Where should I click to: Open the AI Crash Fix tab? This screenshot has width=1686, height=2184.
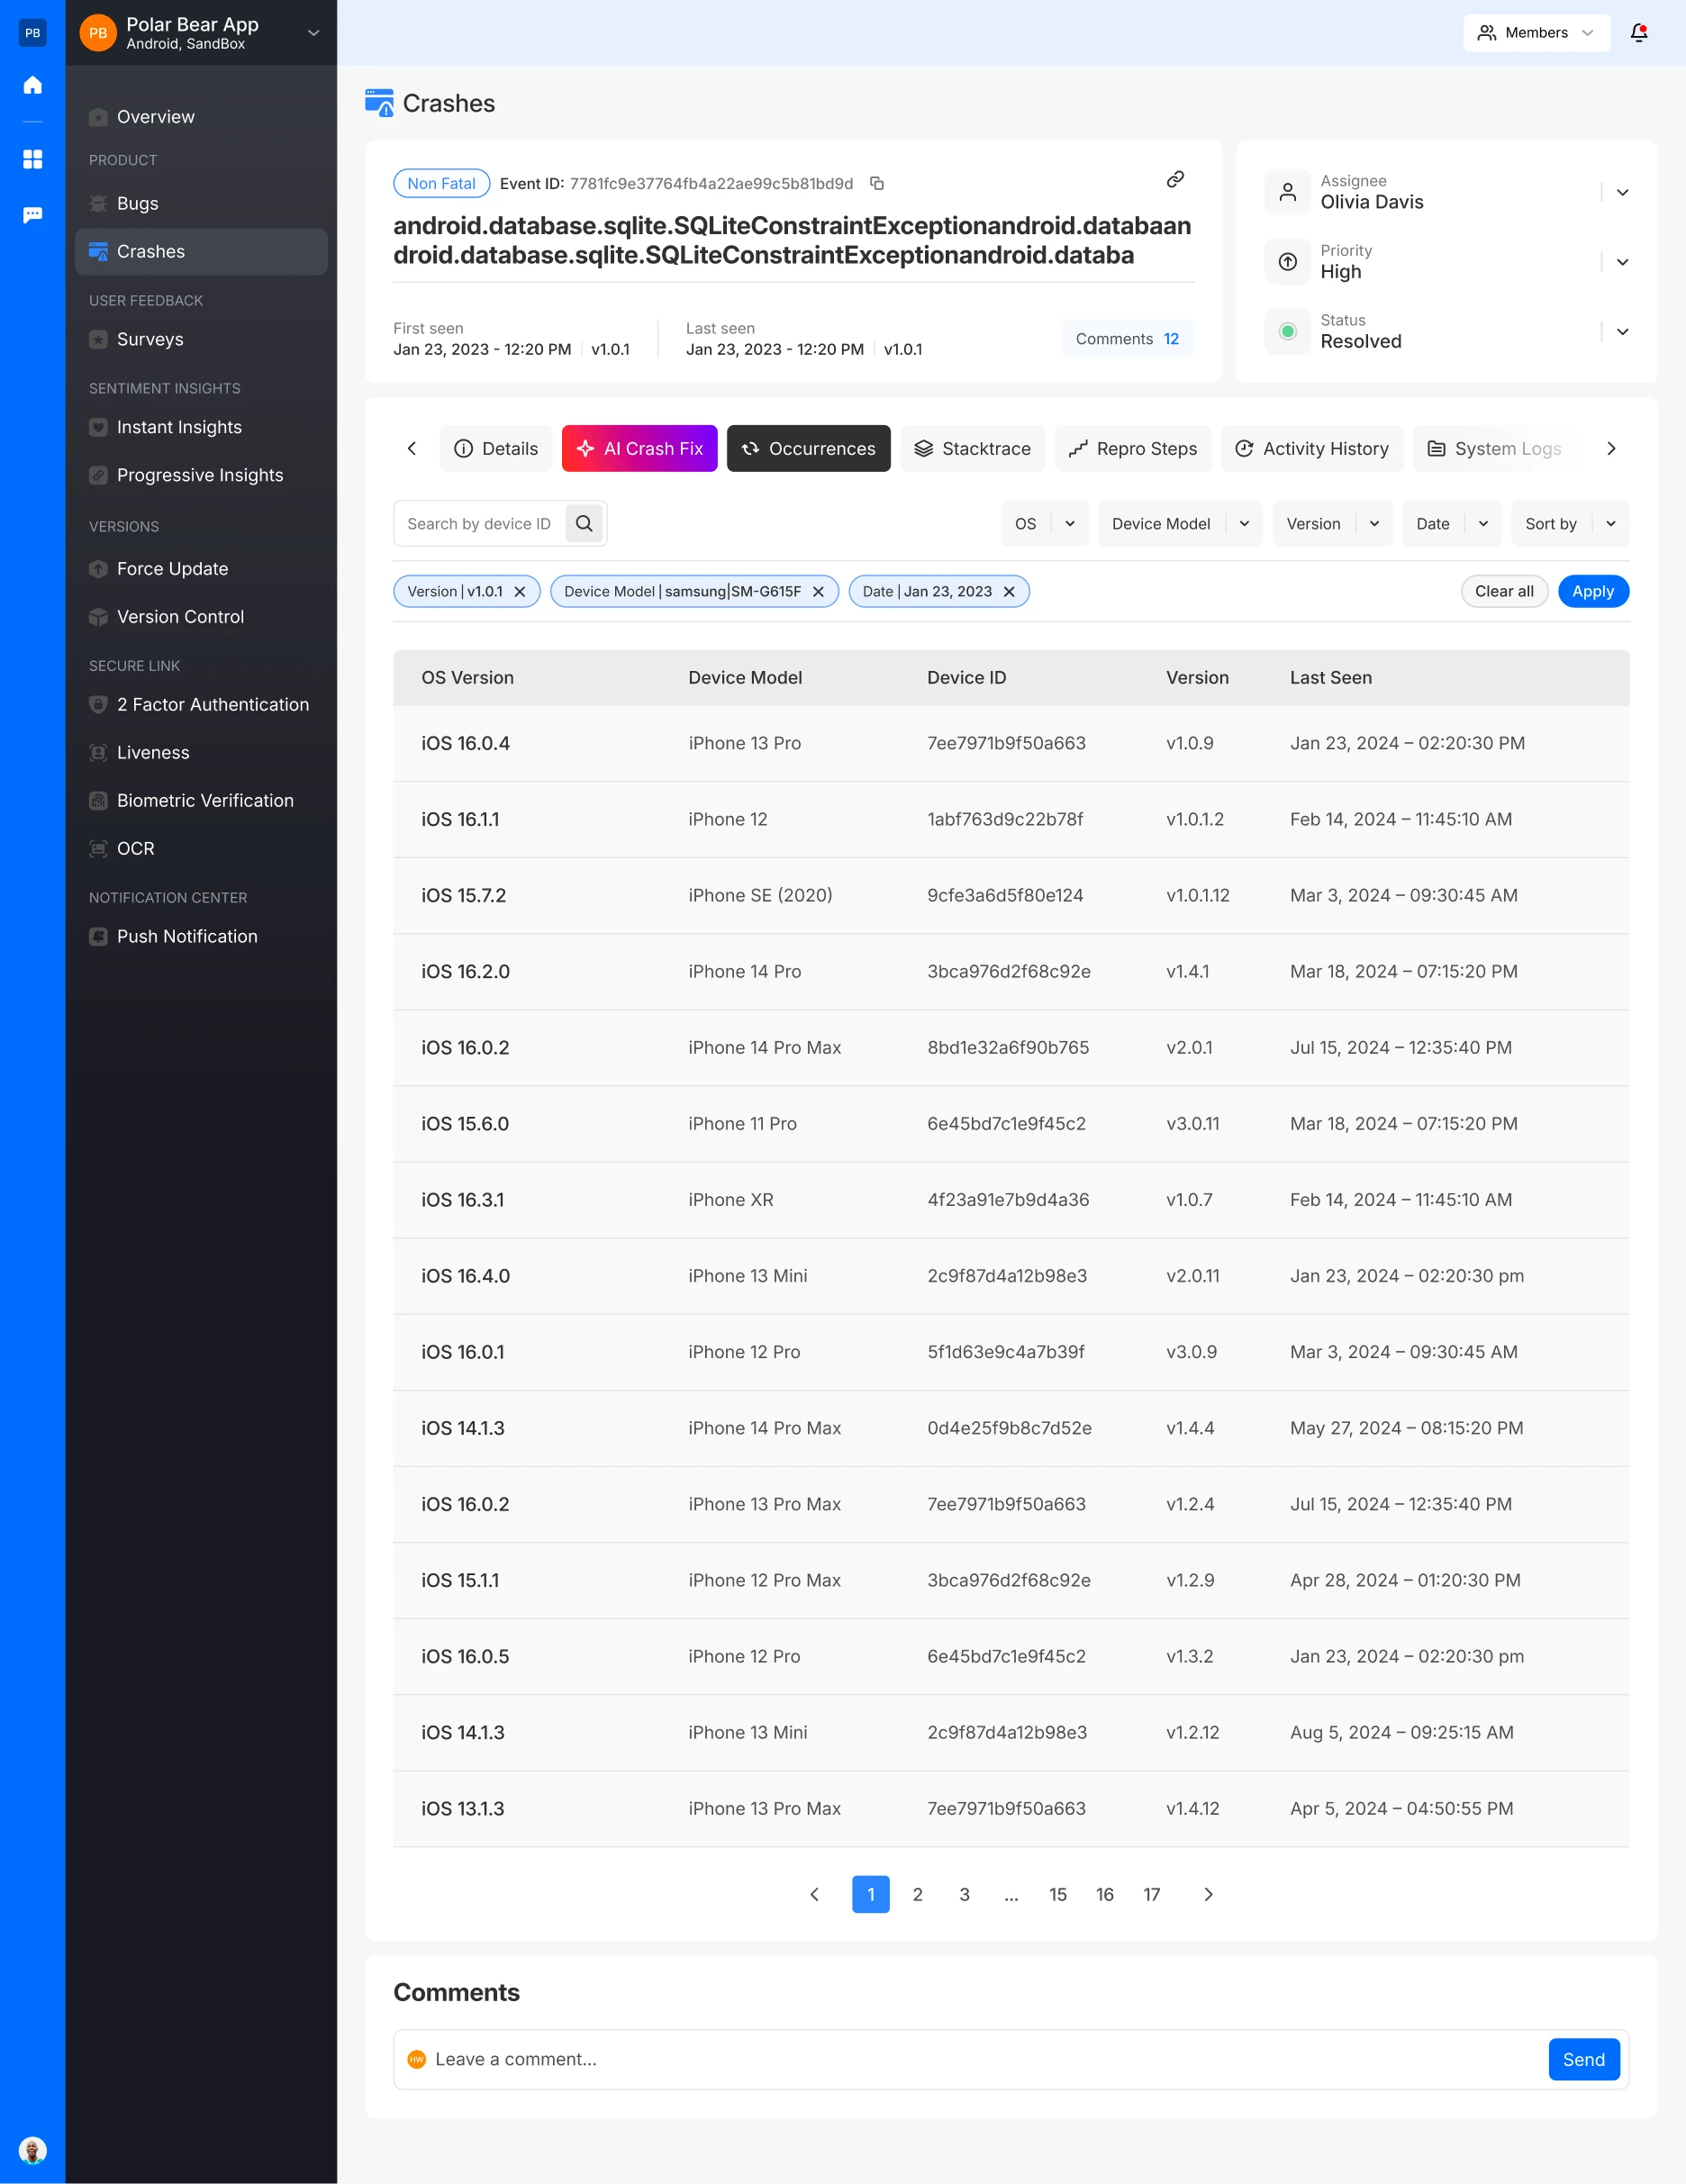point(639,449)
